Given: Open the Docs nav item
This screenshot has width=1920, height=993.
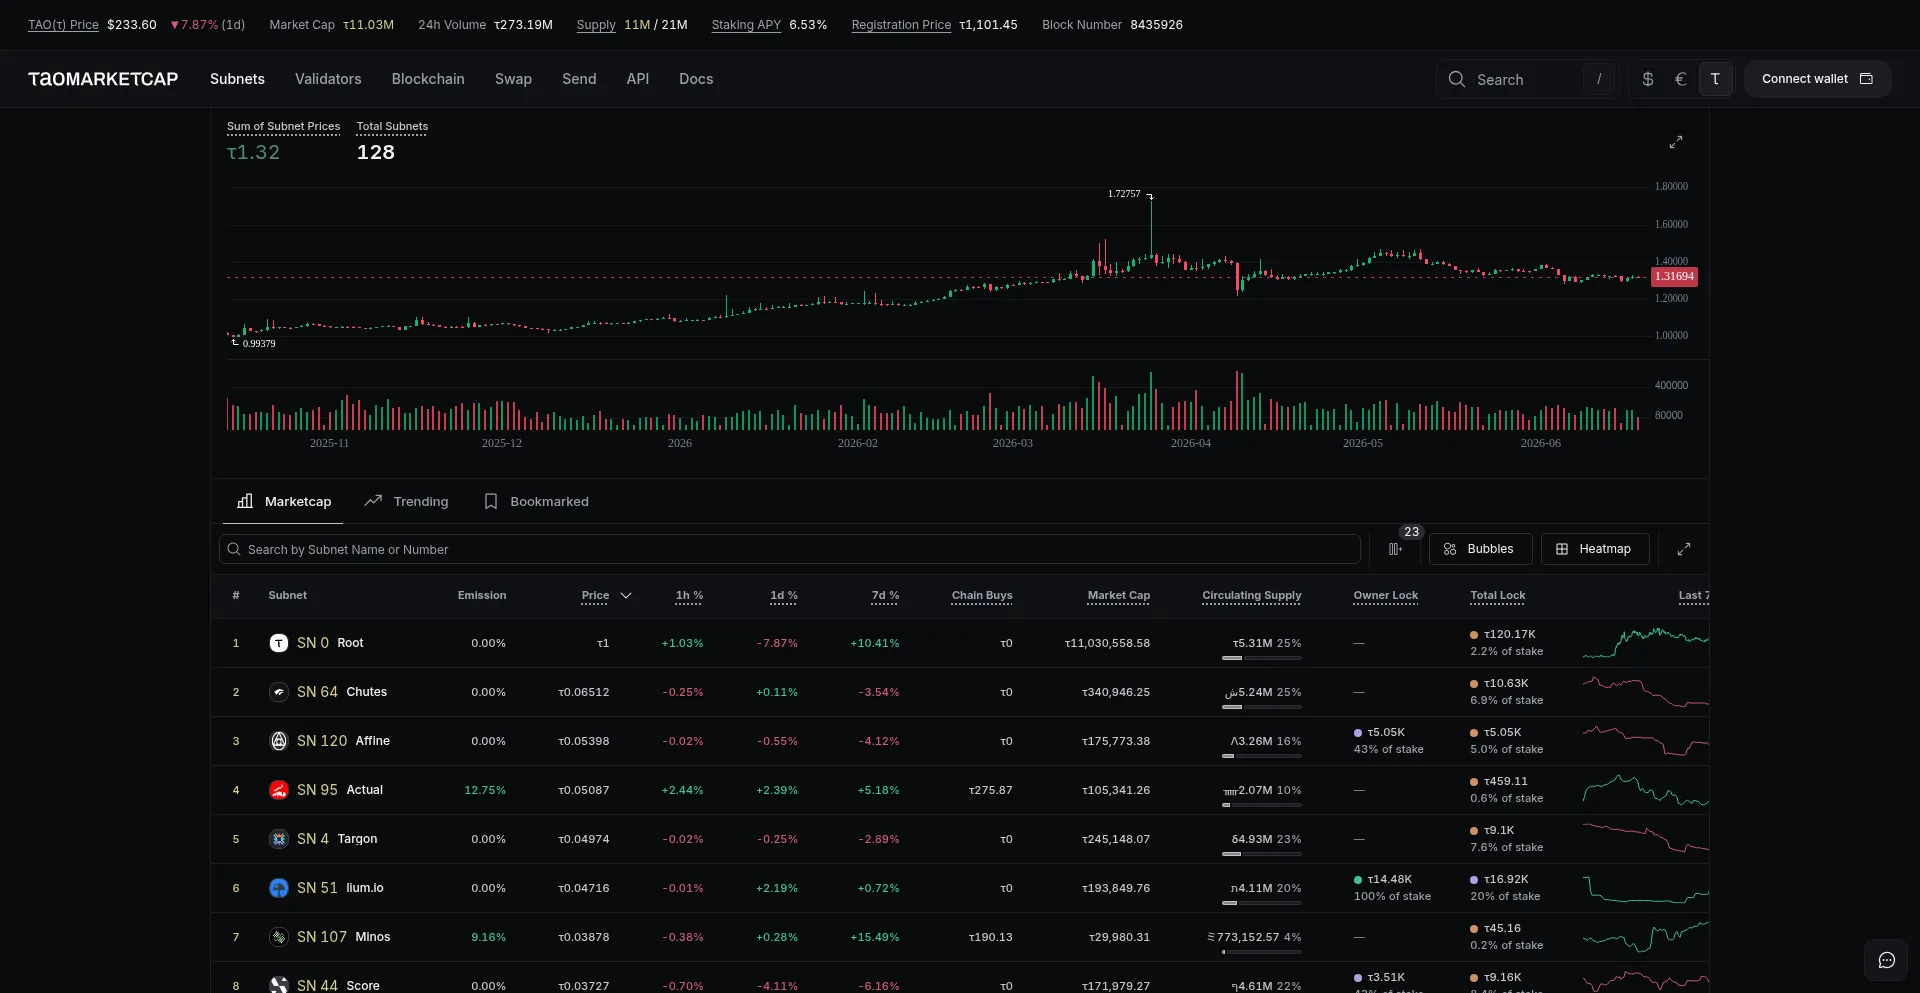Looking at the screenshot, I should (x=696, y=79).
